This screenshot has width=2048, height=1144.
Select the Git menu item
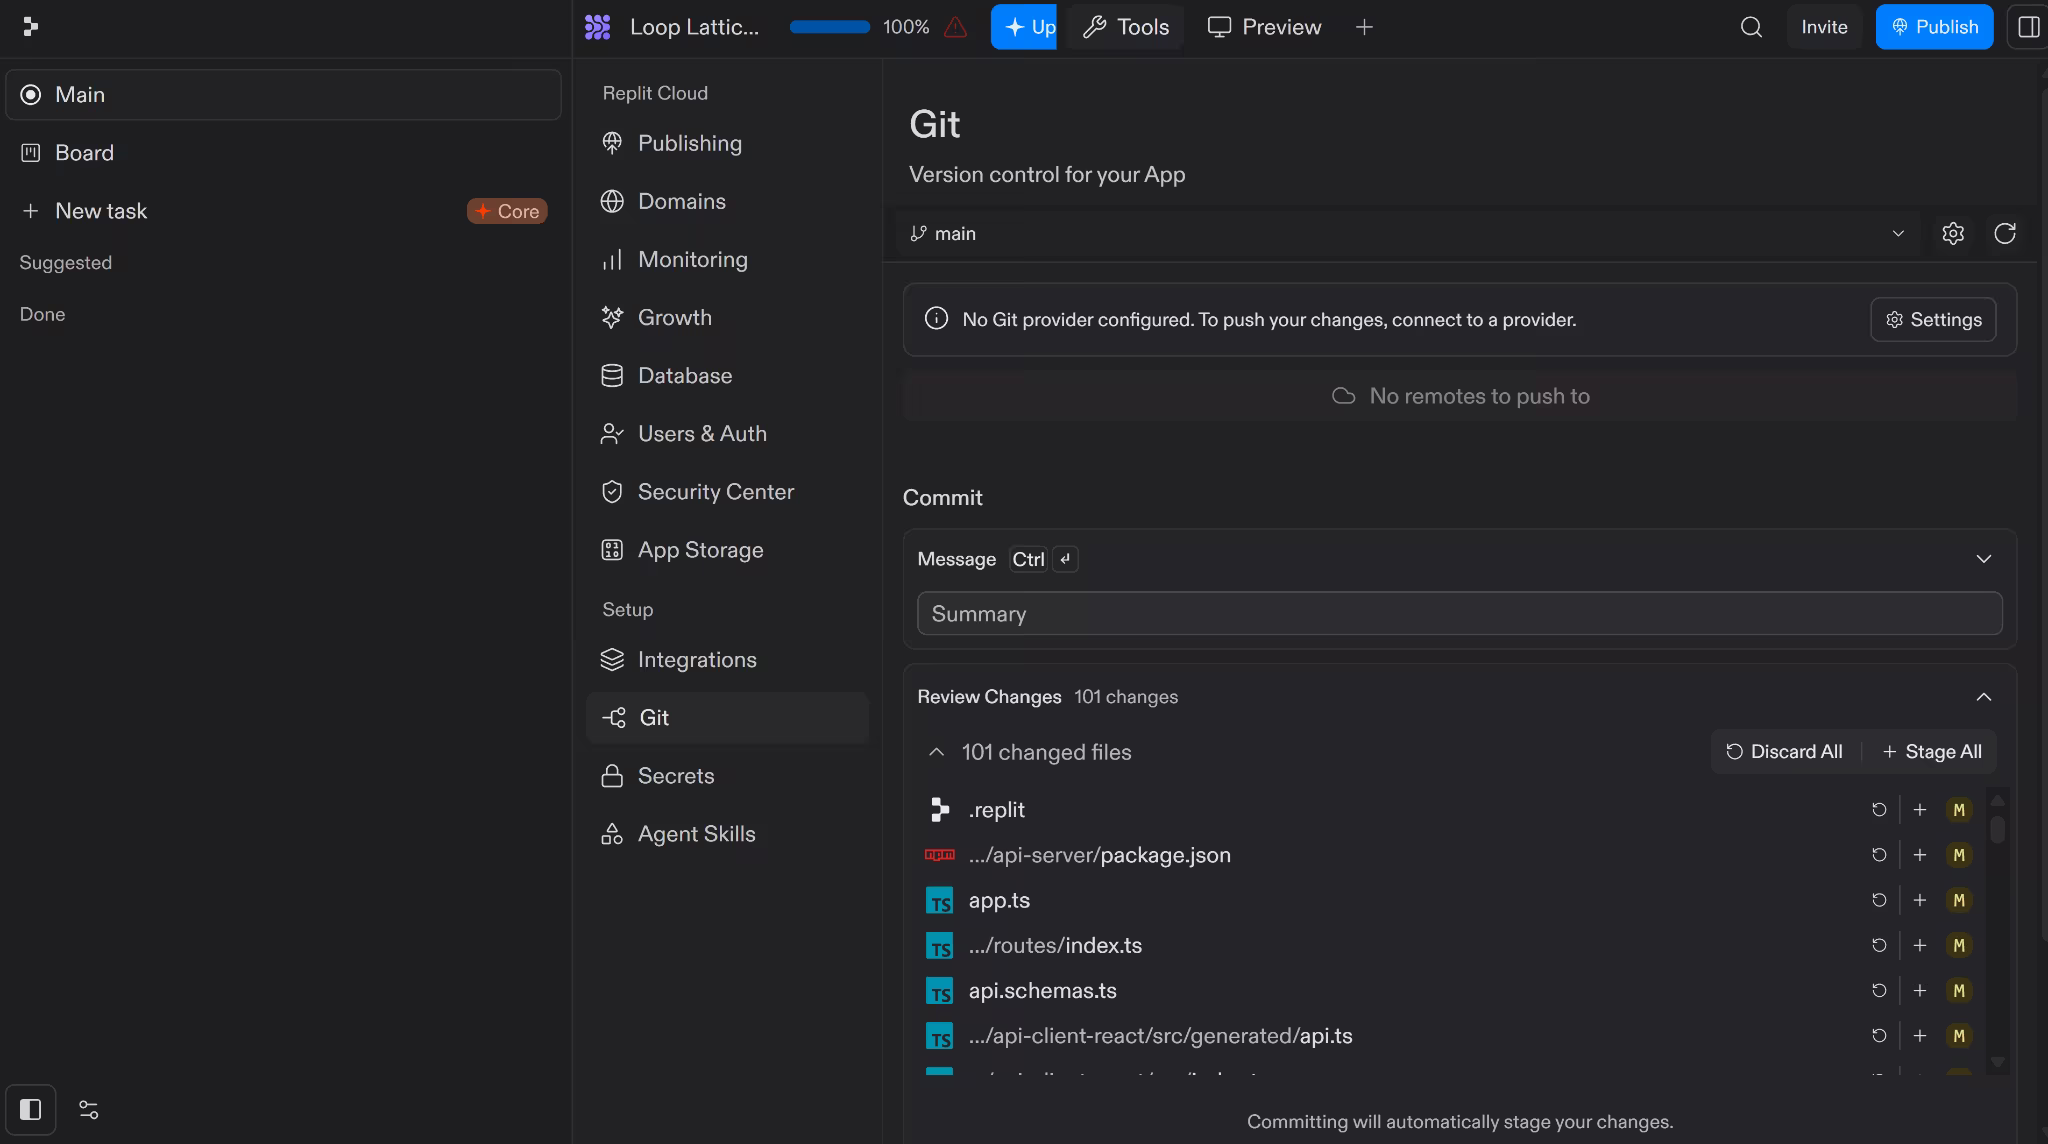click(727, 718)
